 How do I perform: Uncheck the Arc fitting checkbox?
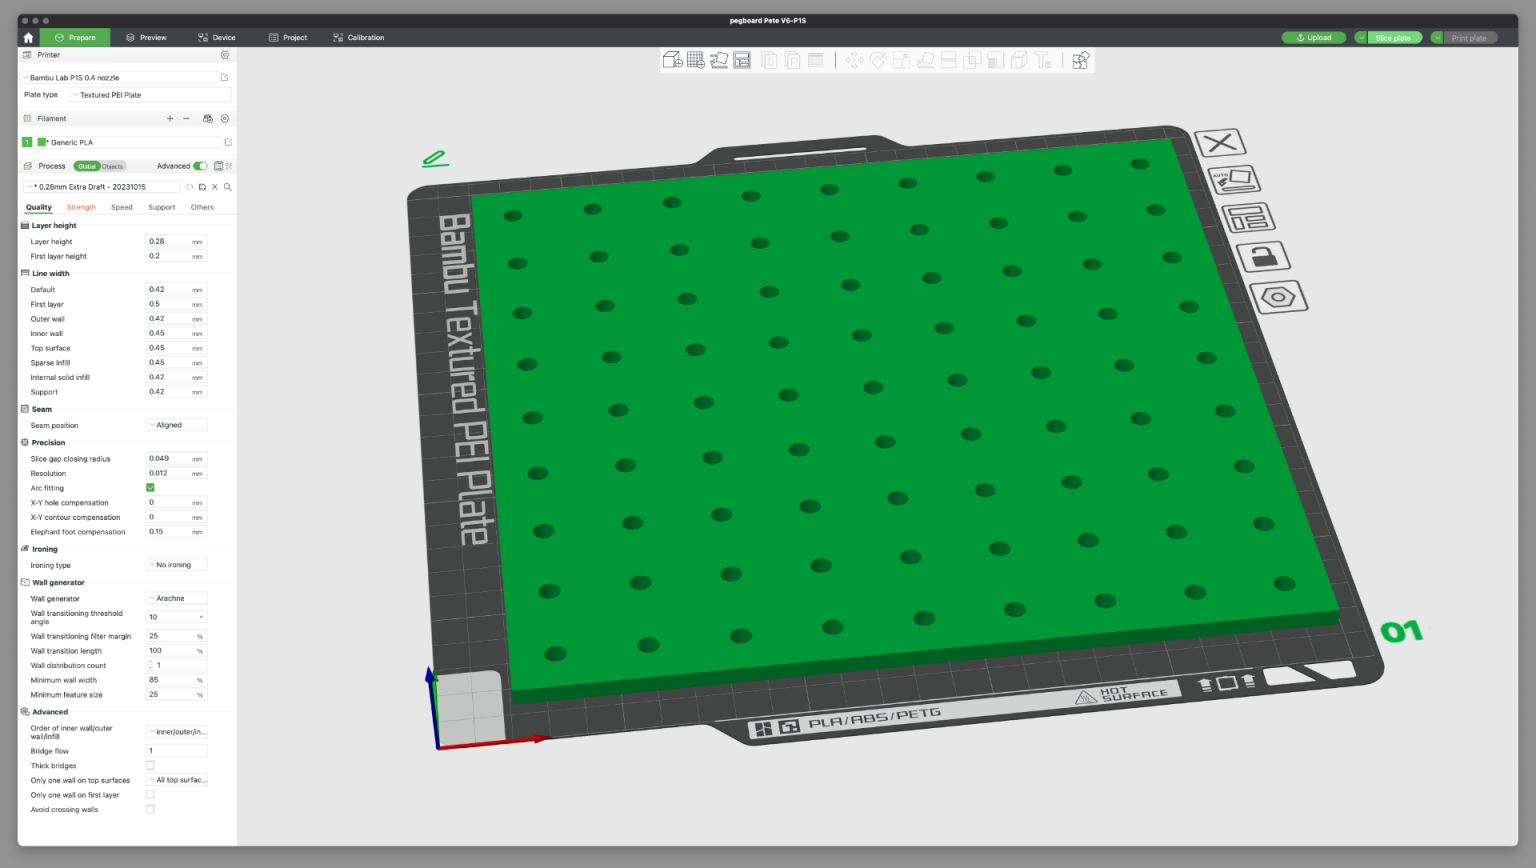tap(150, 487)
